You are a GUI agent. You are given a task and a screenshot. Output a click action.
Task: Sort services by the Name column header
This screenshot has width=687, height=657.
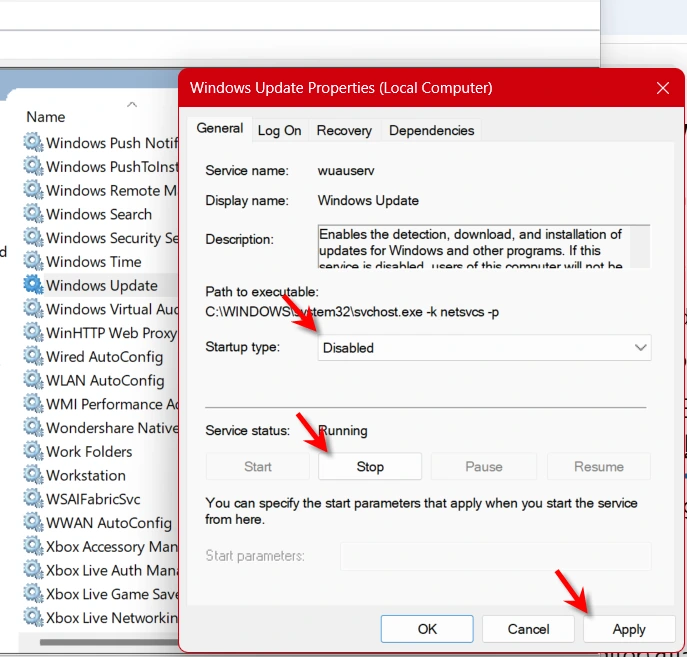click(x=46, y=117)
